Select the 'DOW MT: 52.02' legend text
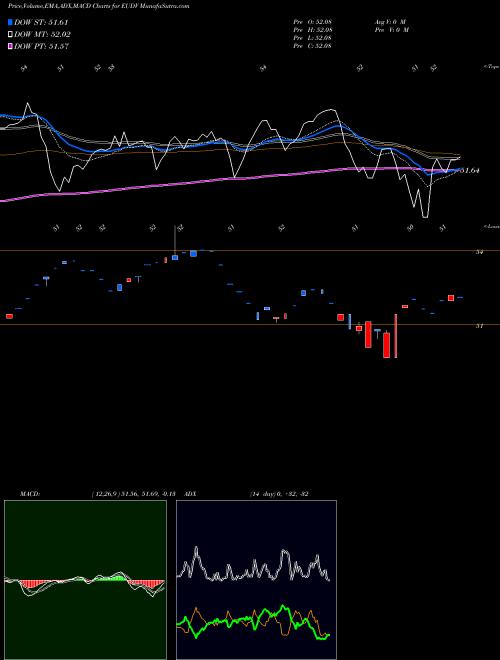Screen dimensions: 500x660 [42, 35]
